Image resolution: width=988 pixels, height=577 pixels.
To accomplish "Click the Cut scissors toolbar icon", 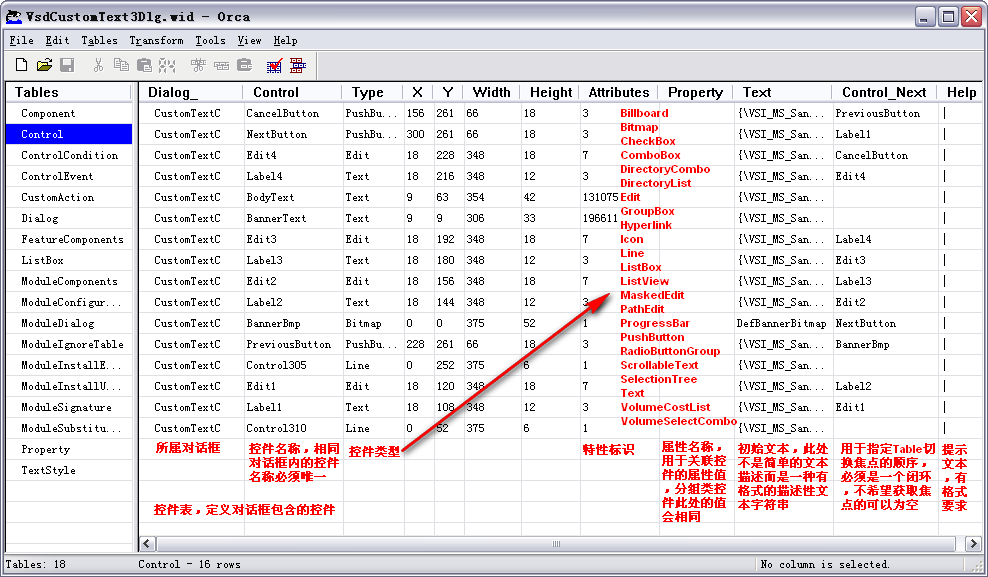I will pos(98,65).
